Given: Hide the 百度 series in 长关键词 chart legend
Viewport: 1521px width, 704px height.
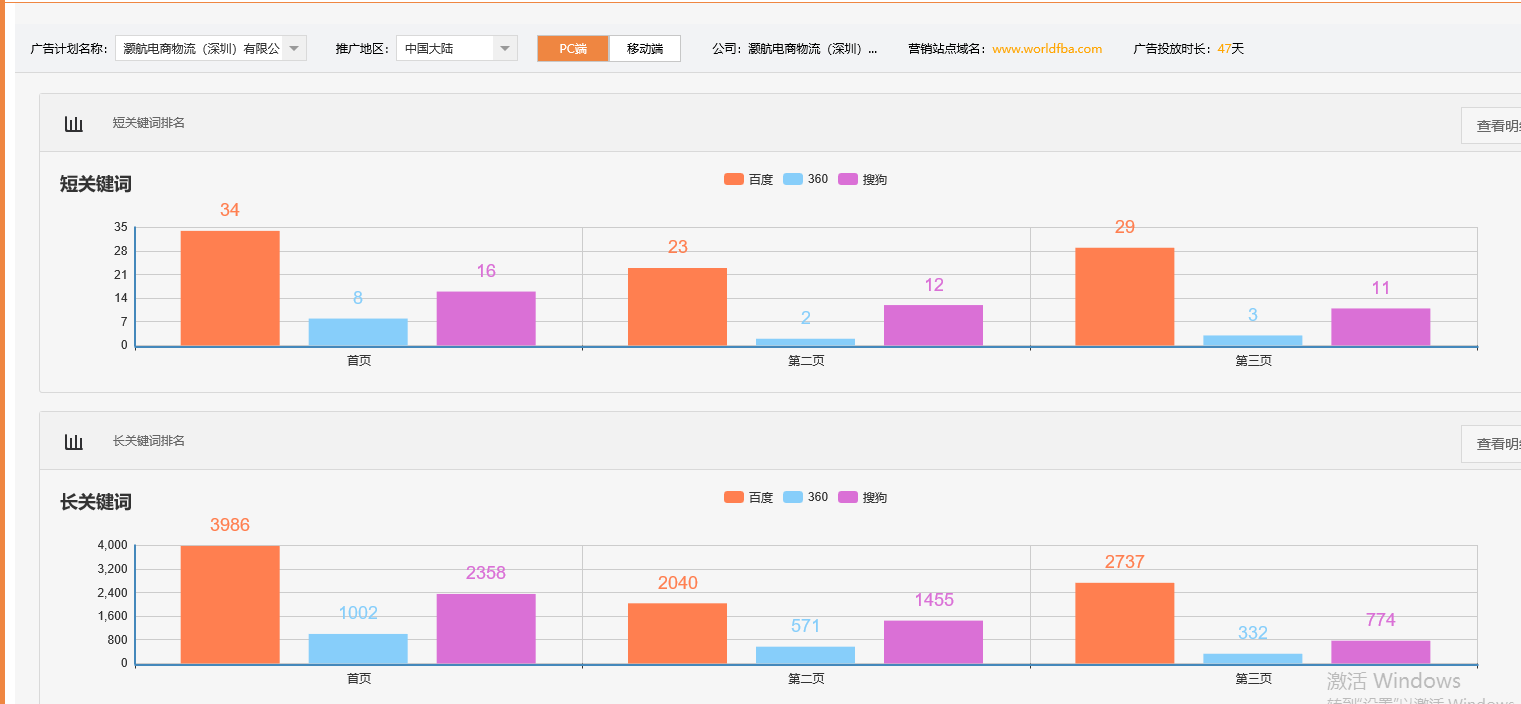Looking at the screenshot, I should 749,498.
